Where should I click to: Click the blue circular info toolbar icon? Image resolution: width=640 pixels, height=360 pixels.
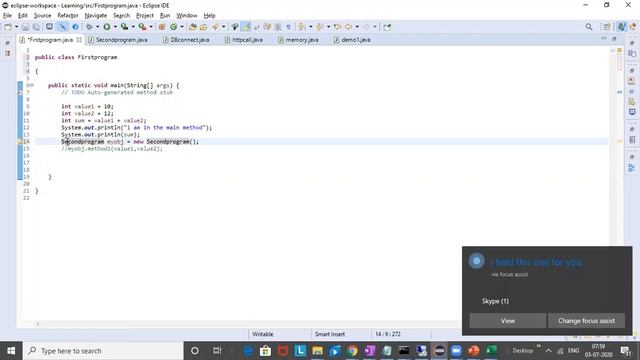(75, 27)
